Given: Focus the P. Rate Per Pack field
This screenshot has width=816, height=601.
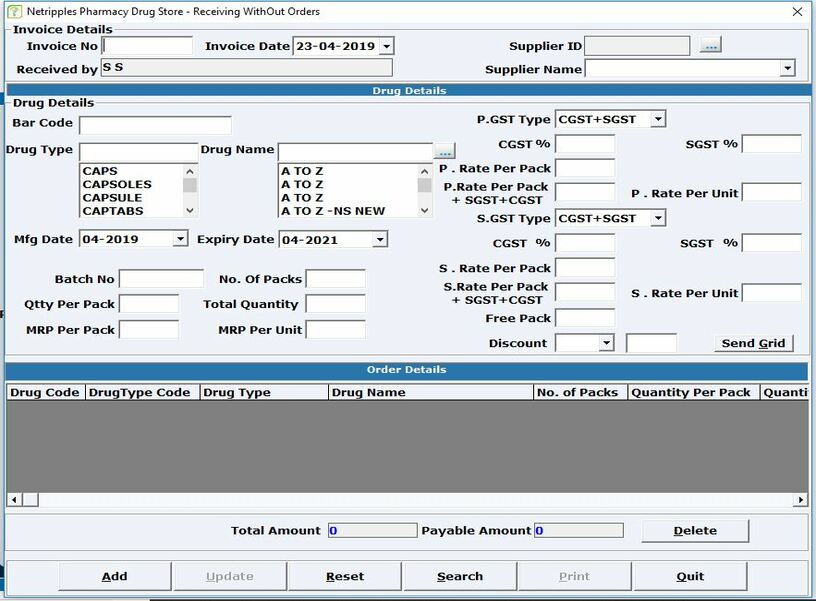Looking at the screenshot, I should pyautogui.click(x=585, y=168).
